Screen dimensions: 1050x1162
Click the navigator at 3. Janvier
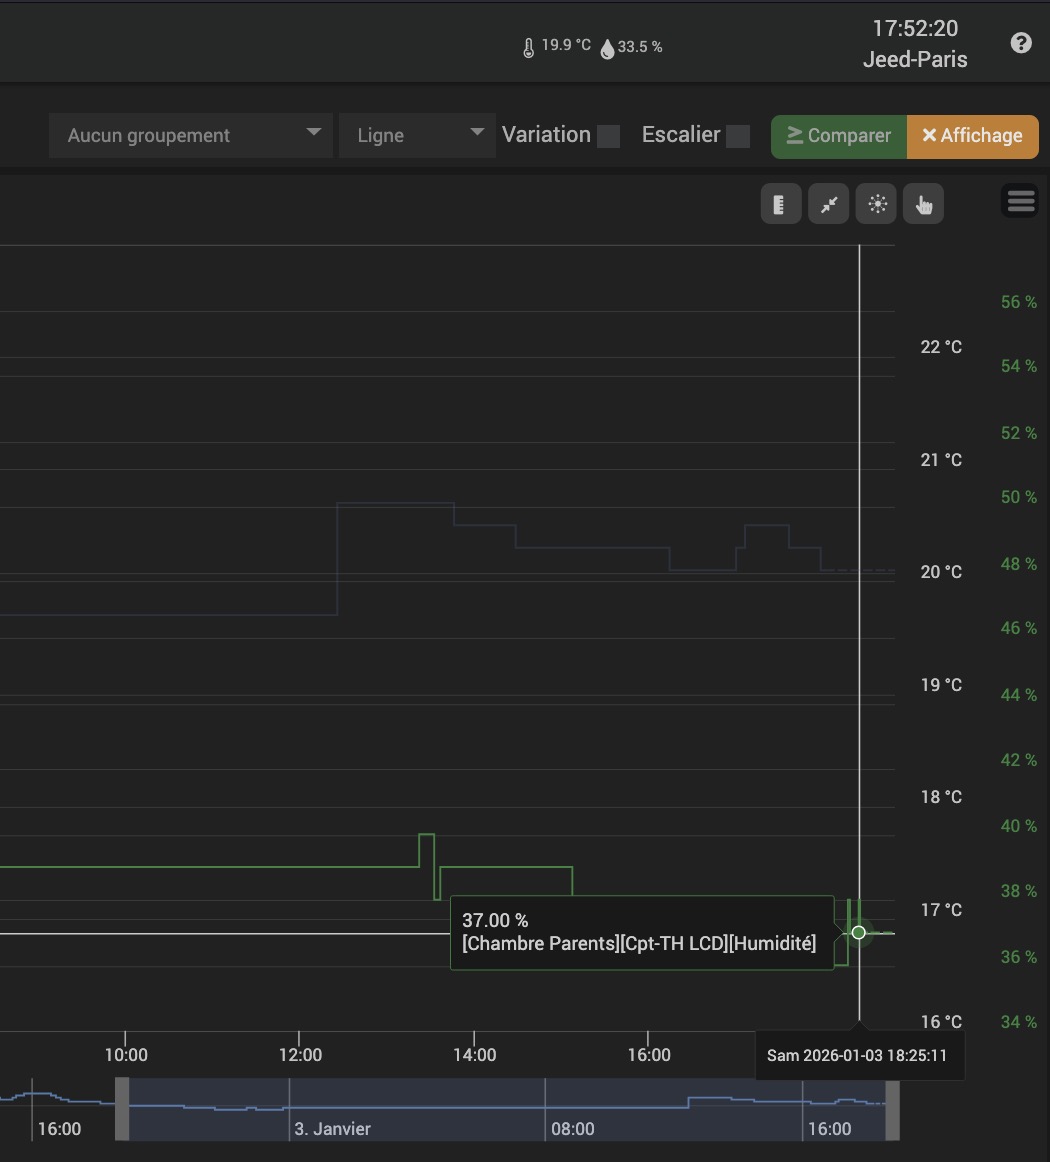pos(332,1128)
